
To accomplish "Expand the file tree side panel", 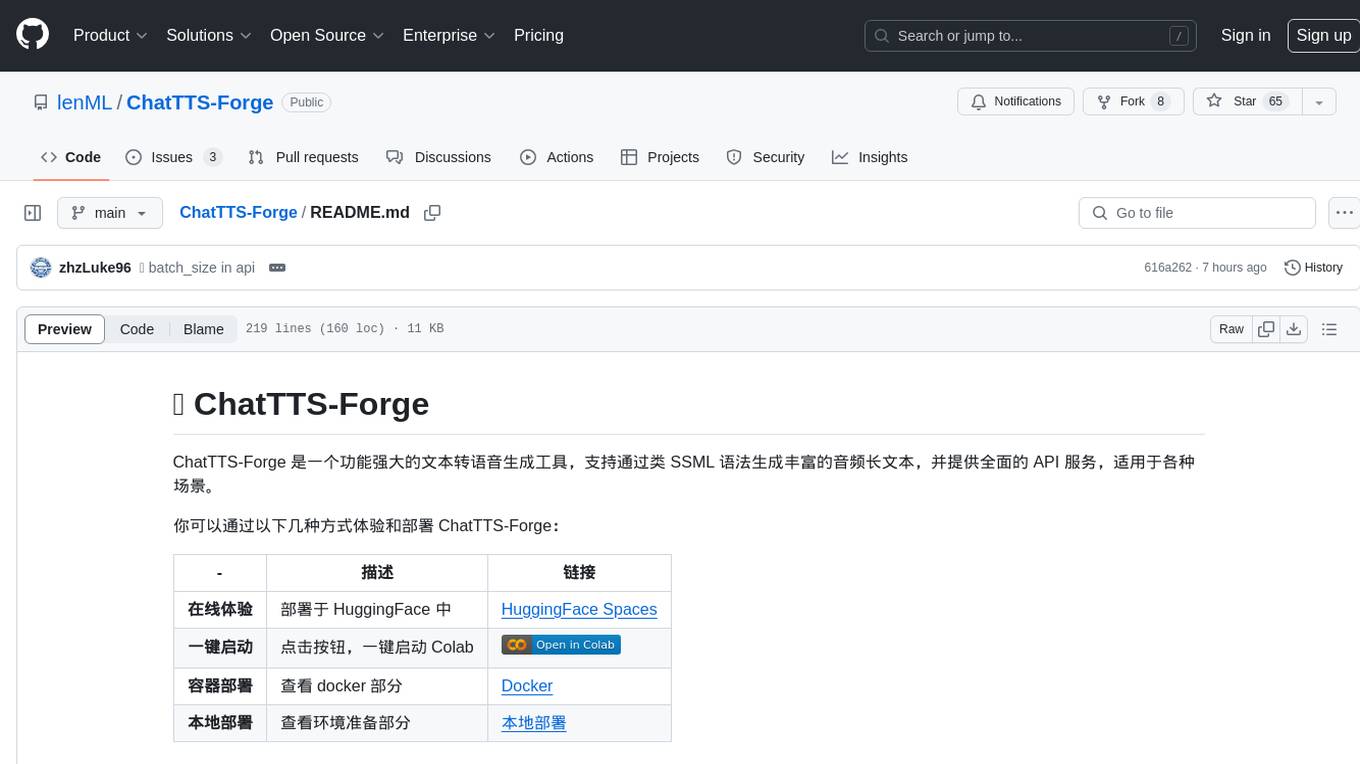I will 33,213.
